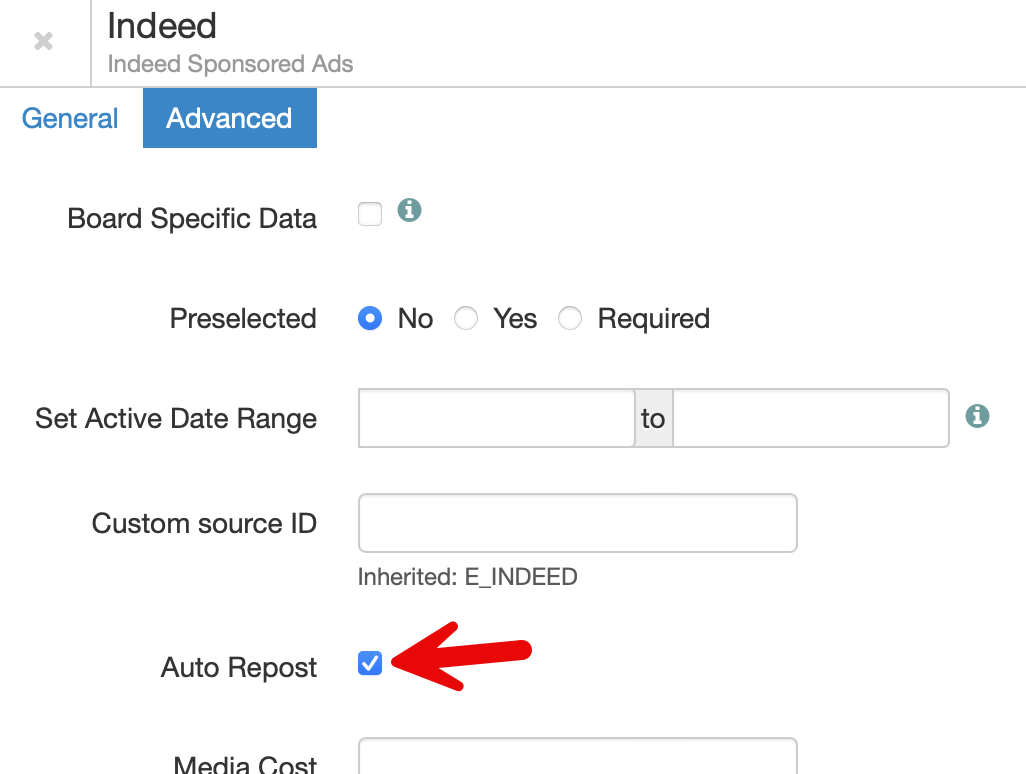
Task: Switch to the General tab
Action: click(x=69, y=118)
